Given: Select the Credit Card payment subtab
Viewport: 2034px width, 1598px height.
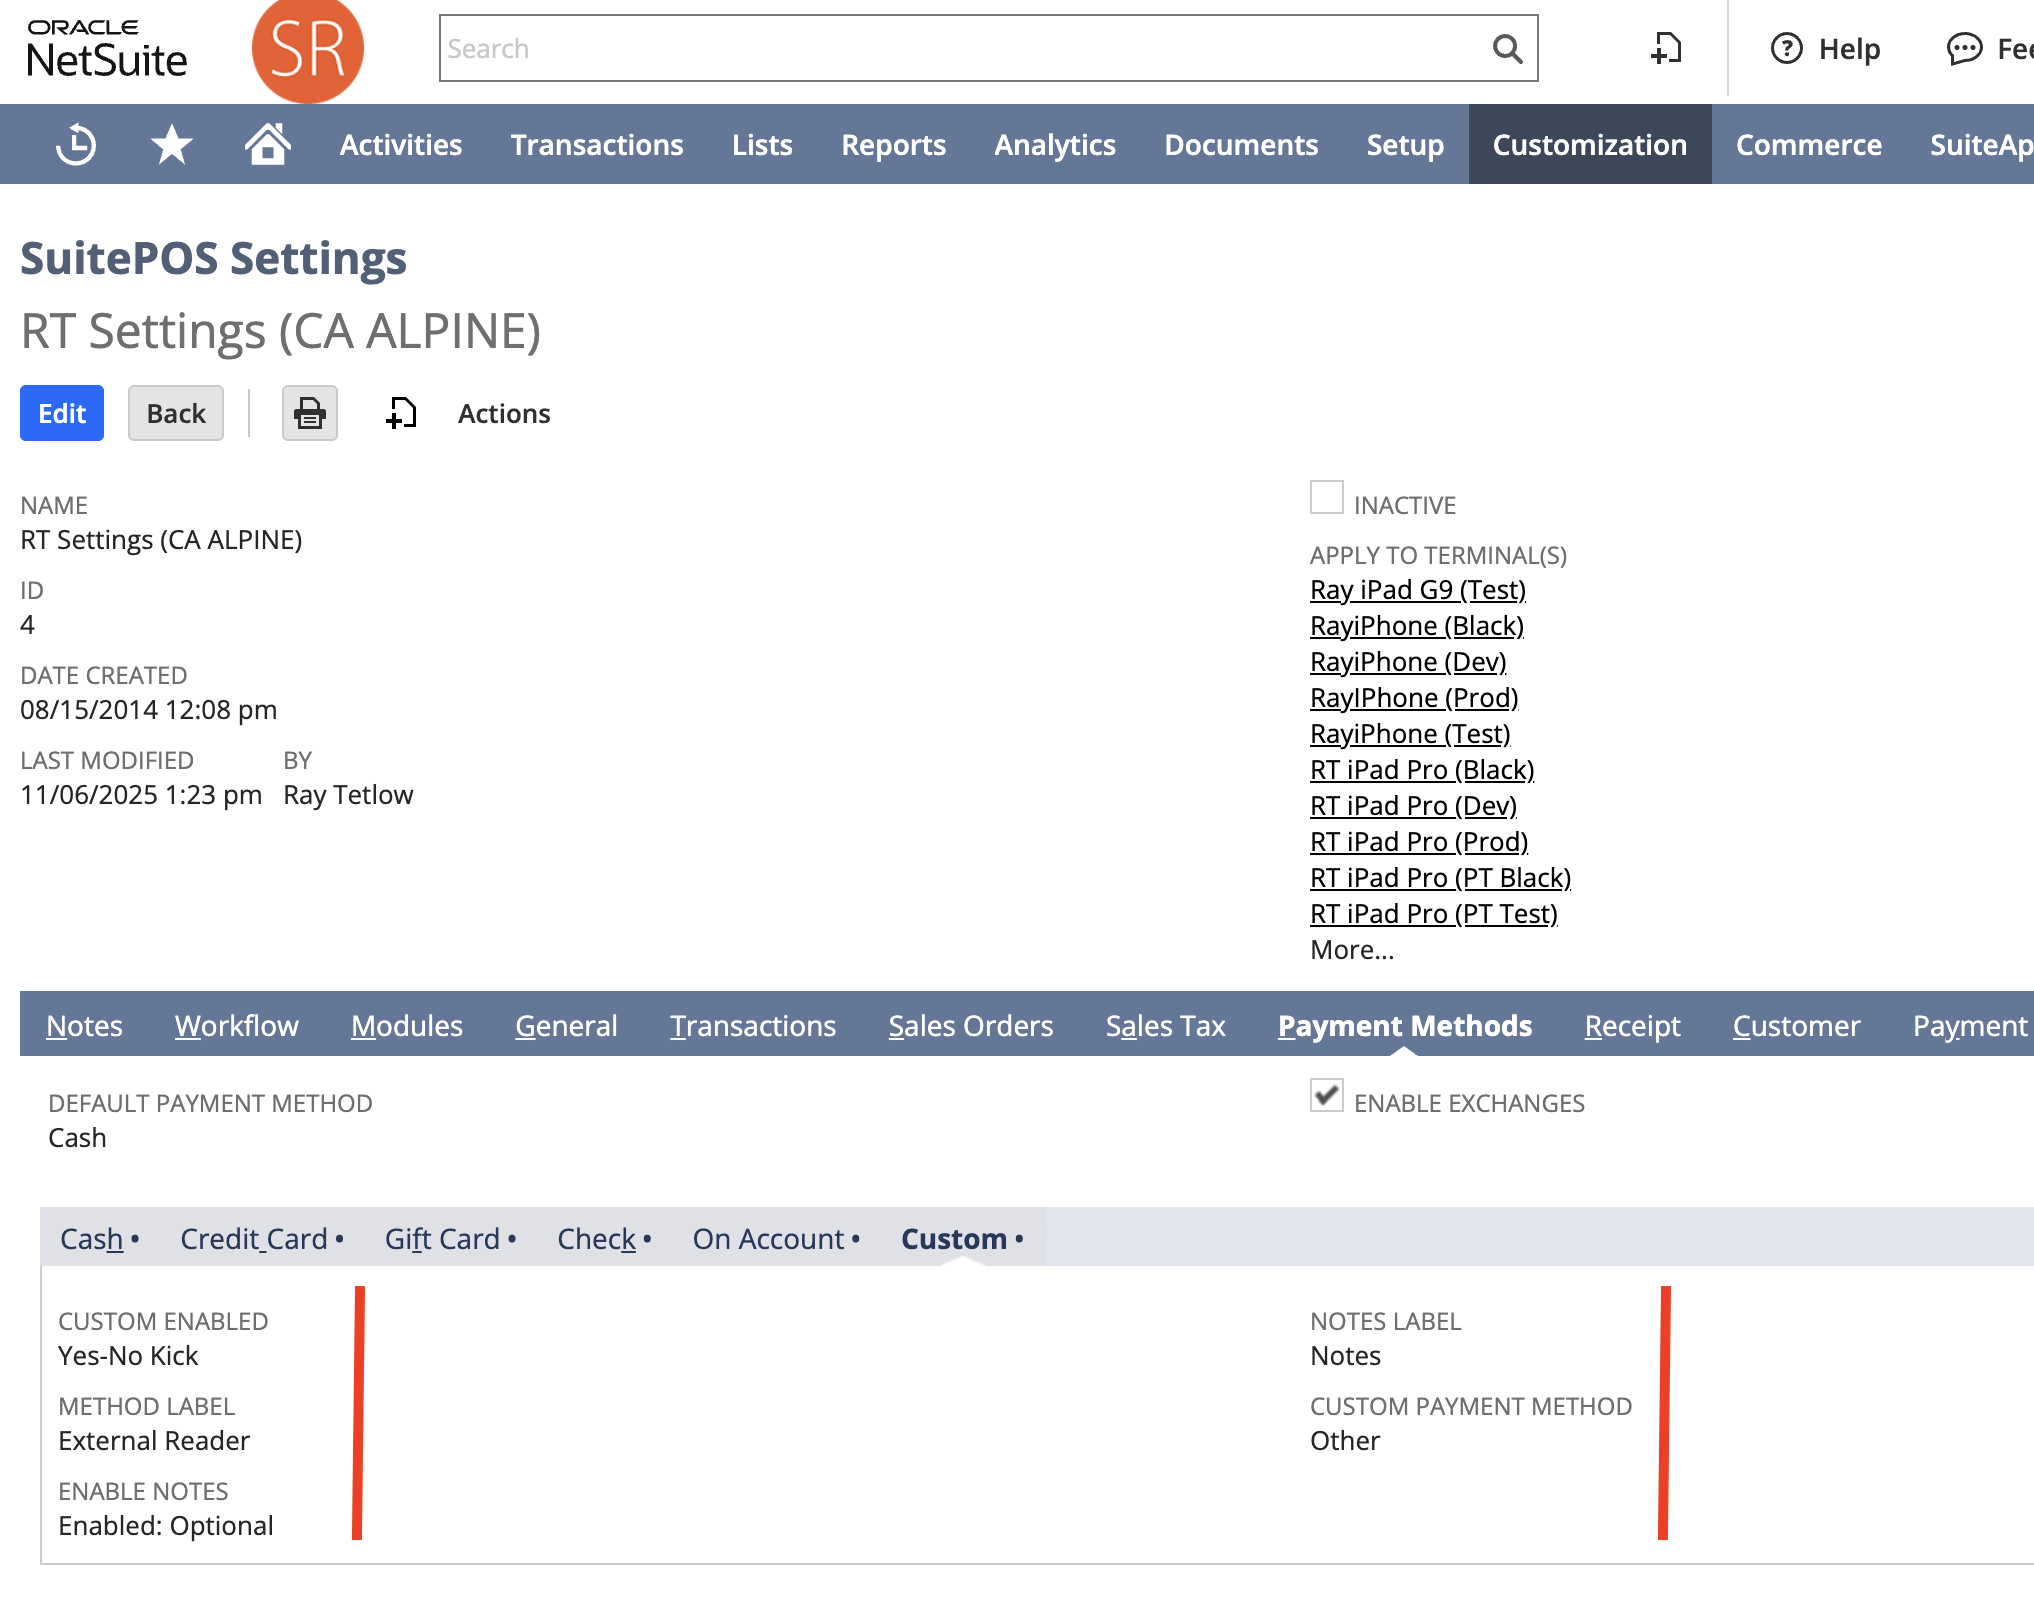Looking at the screenshot, I should (x=254, y=1239).
